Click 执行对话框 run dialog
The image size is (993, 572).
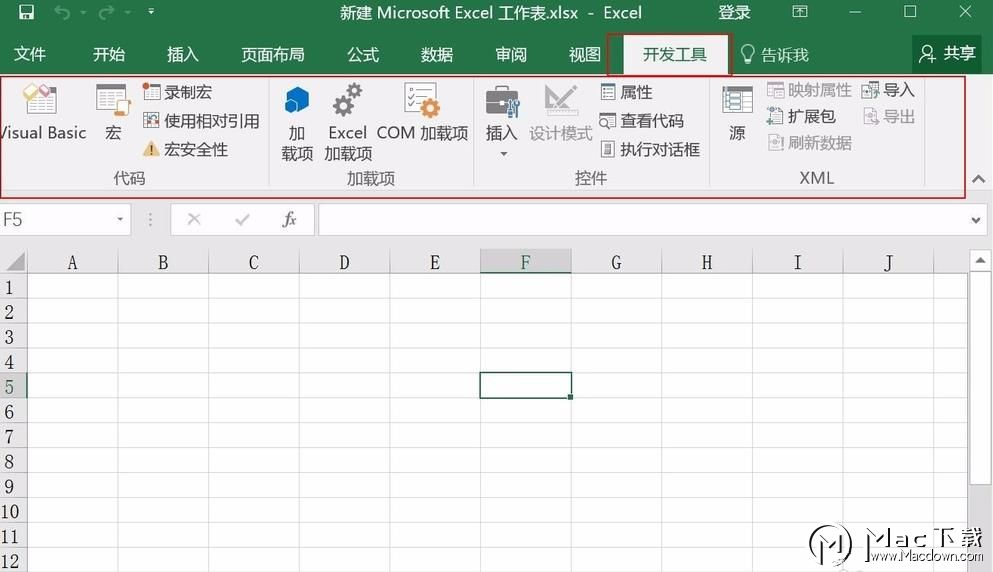pos(650,149)
